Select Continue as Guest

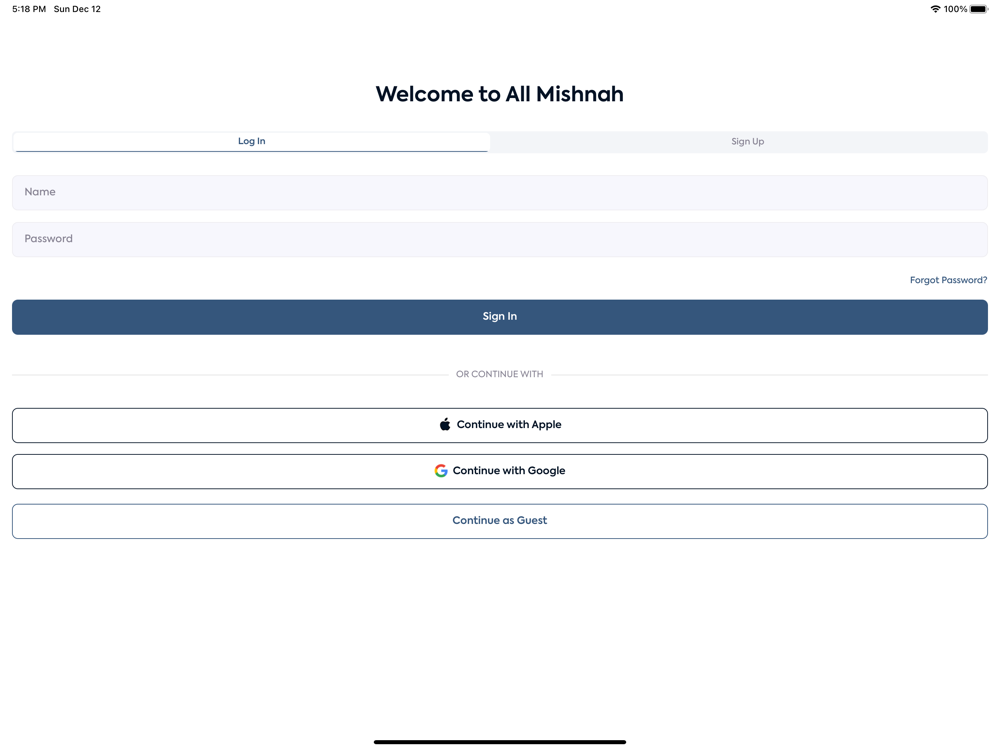pos(499,521)
